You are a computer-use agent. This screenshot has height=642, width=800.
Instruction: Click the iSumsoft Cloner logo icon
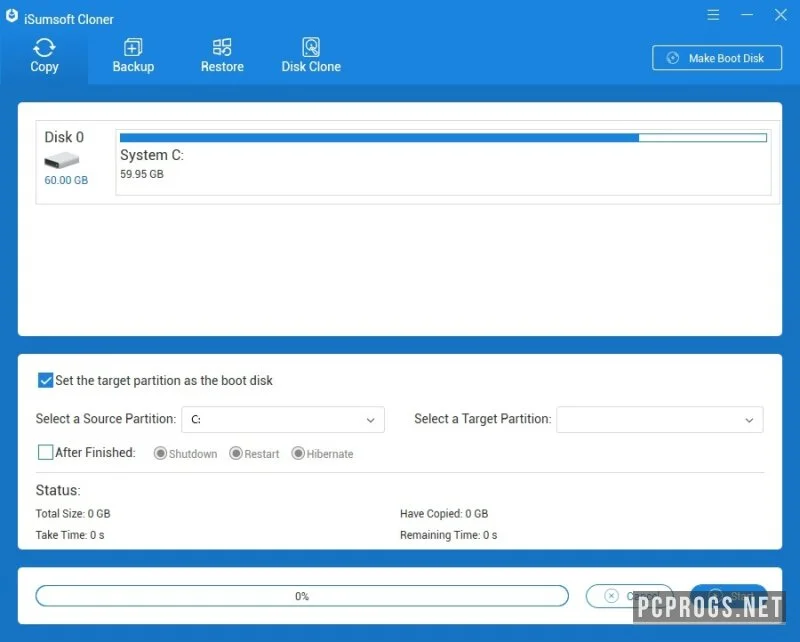(x=12, y=16)
